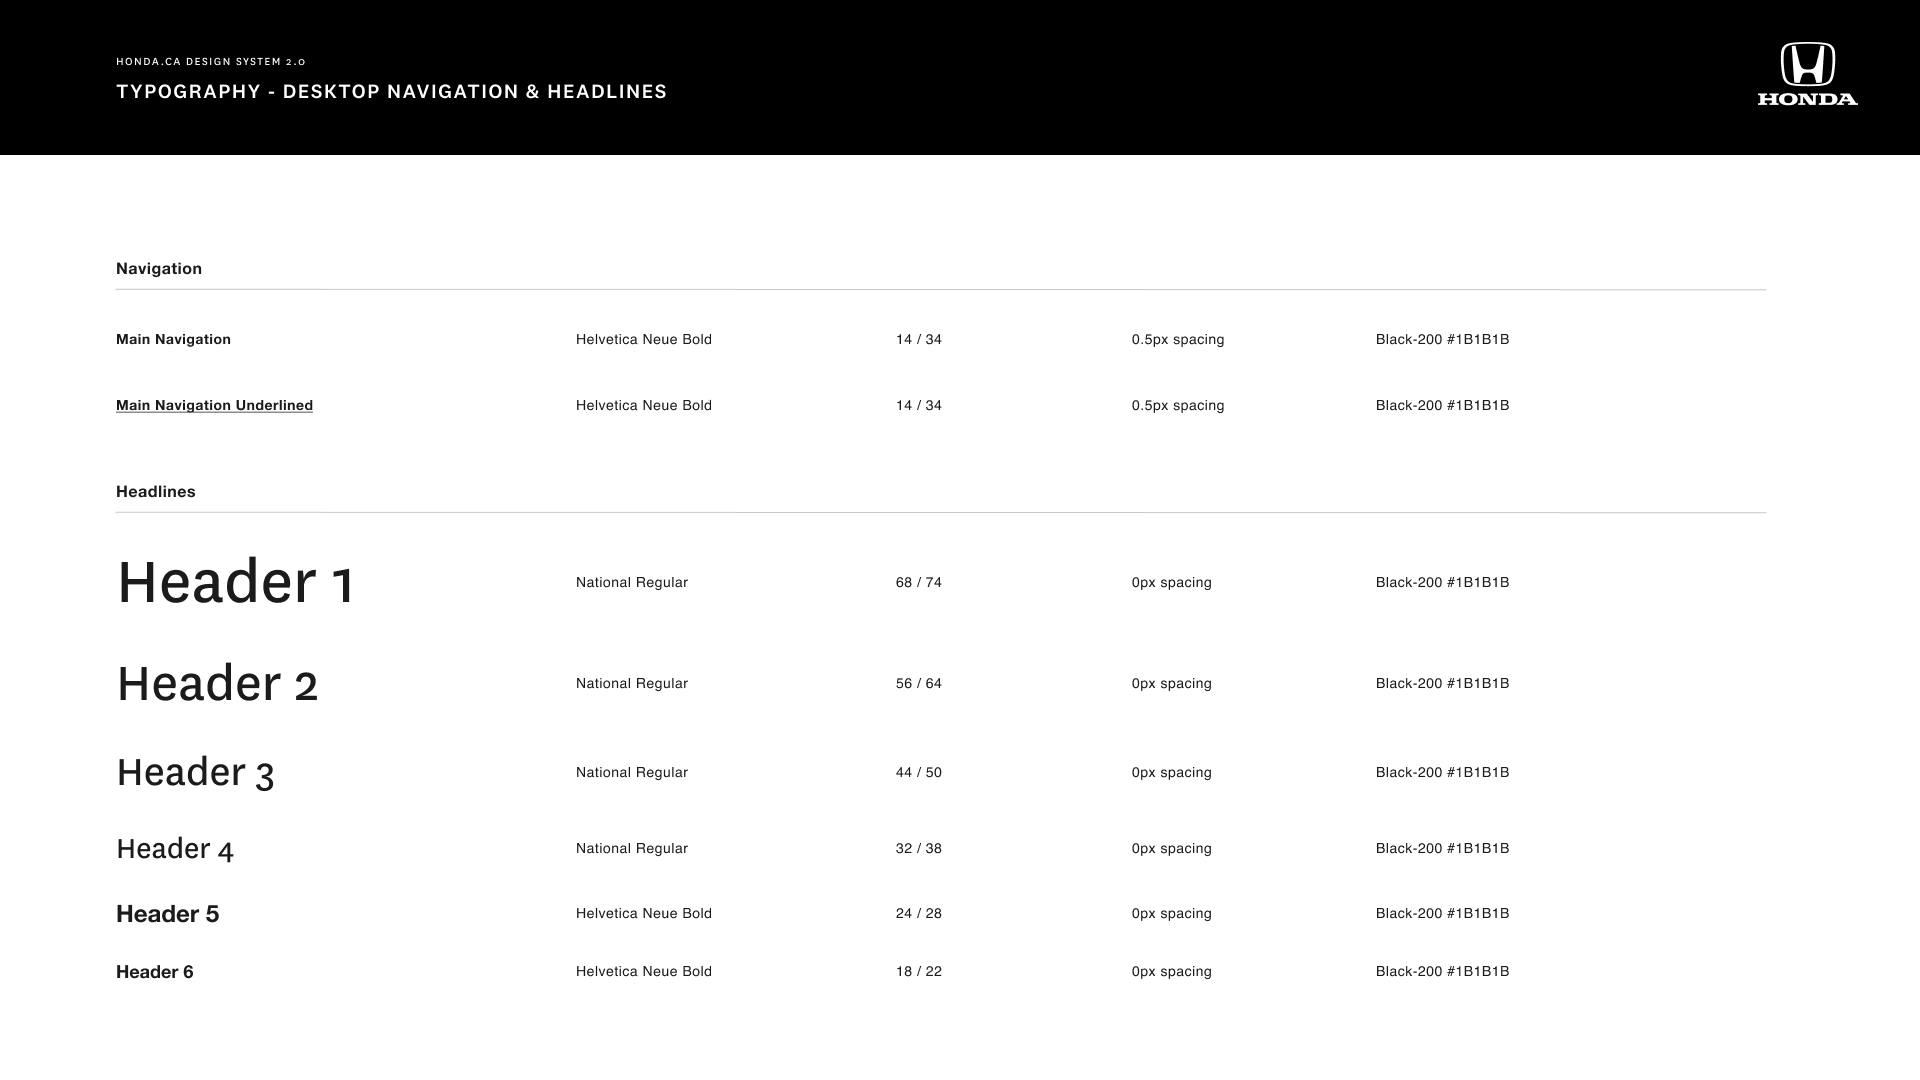Click the 'Navigation' section heading

[x=159, y=269]
